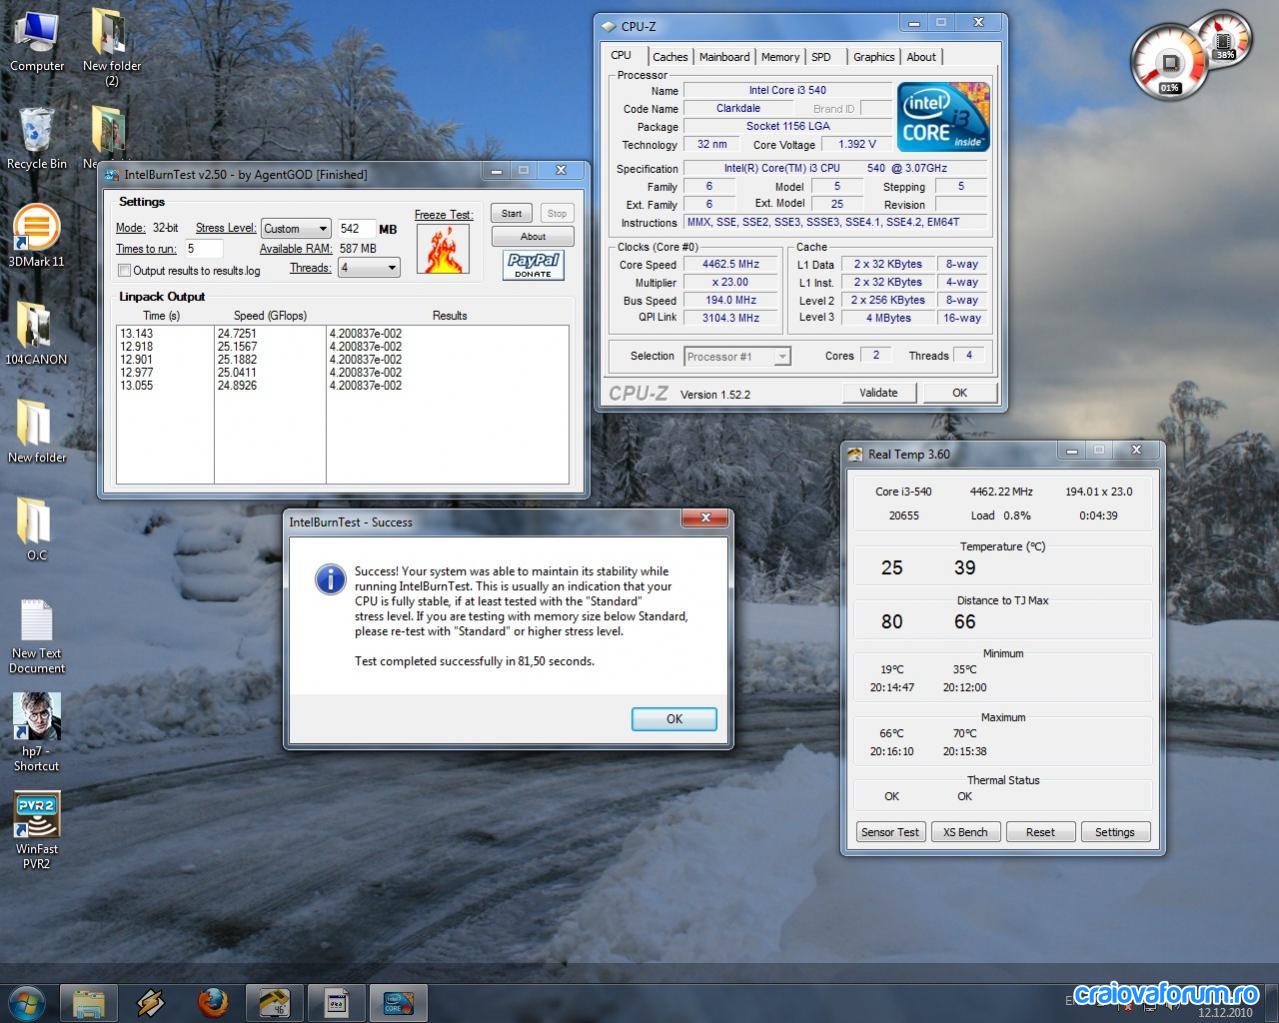
Task: Click the Bus Speed value 194.0 MHz
Action: pos(731,300)
